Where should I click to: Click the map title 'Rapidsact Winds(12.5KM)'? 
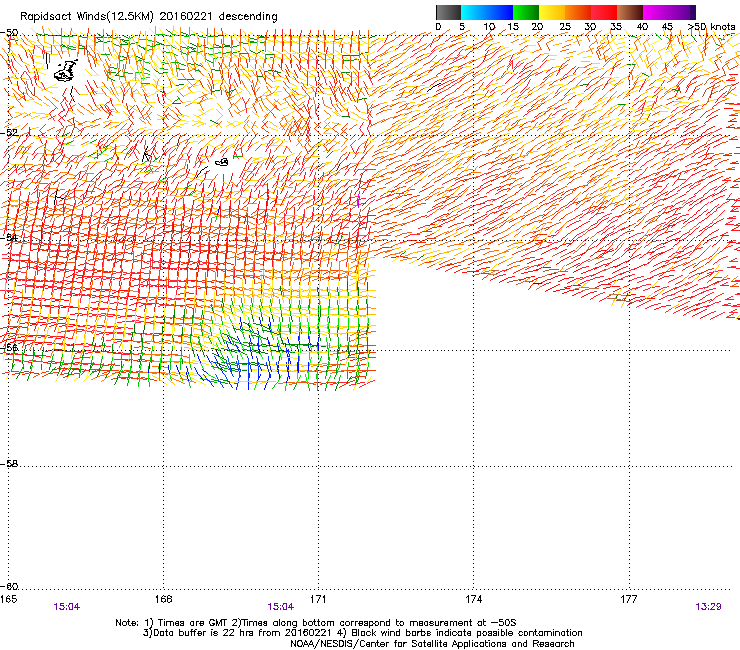point(87,17)
